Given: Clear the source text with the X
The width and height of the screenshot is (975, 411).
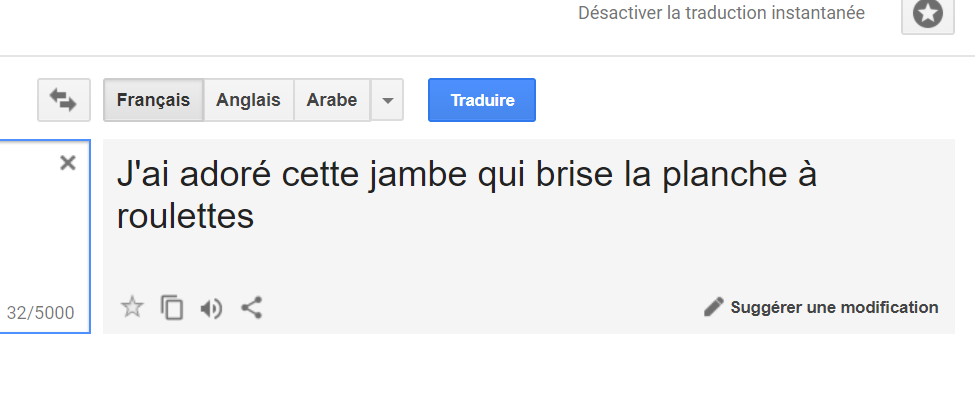Looking at the screenshot, I should click(68, 163).
